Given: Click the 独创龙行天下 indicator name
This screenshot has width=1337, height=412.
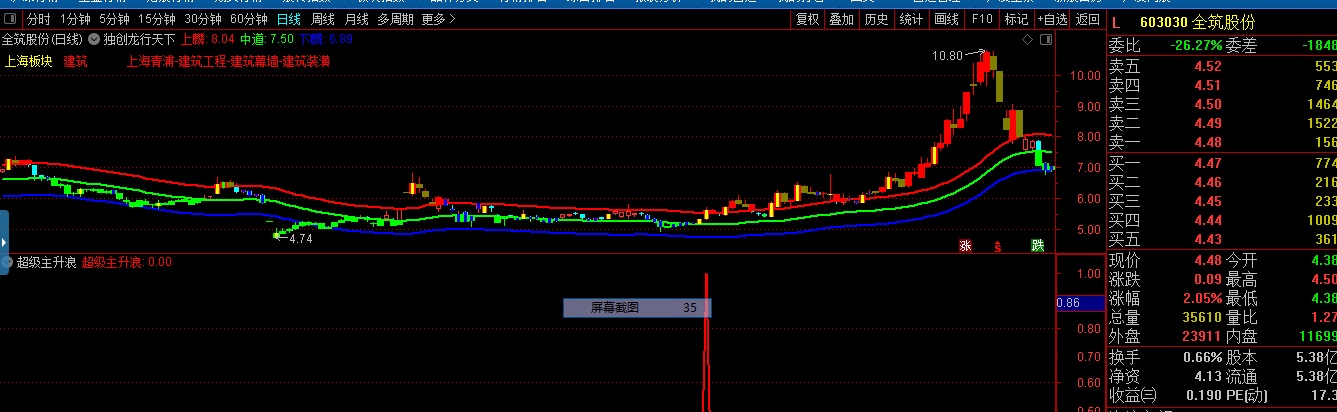Looking at the screenshot, I should coord(139,40).
